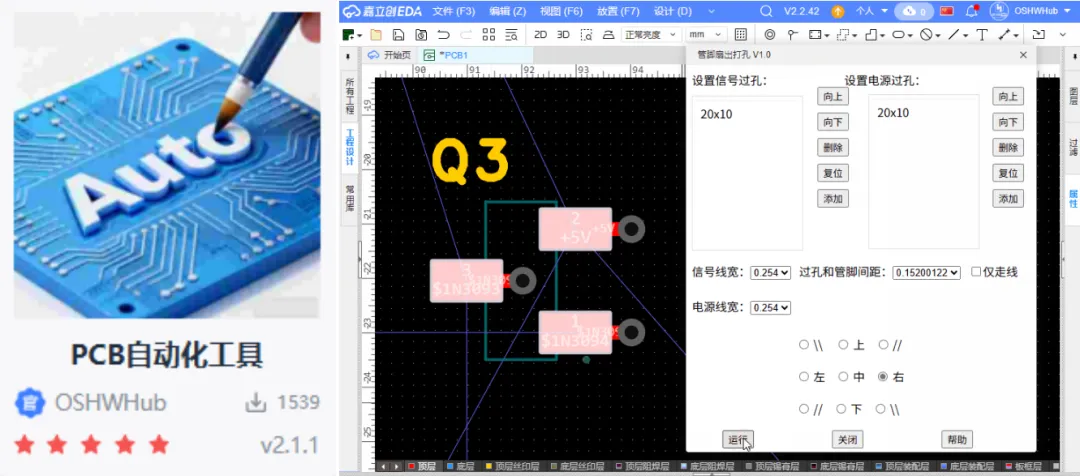Click the save-with-history camera icon
The height and width of the screenshot is (476, 1080).
point(421,34)
